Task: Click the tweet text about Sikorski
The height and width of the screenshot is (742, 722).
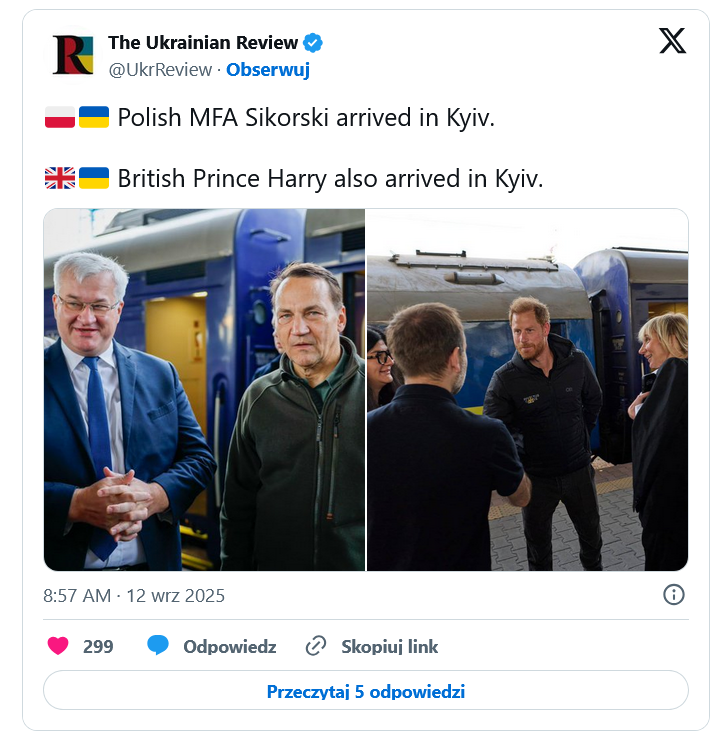Action: (306, 117)
